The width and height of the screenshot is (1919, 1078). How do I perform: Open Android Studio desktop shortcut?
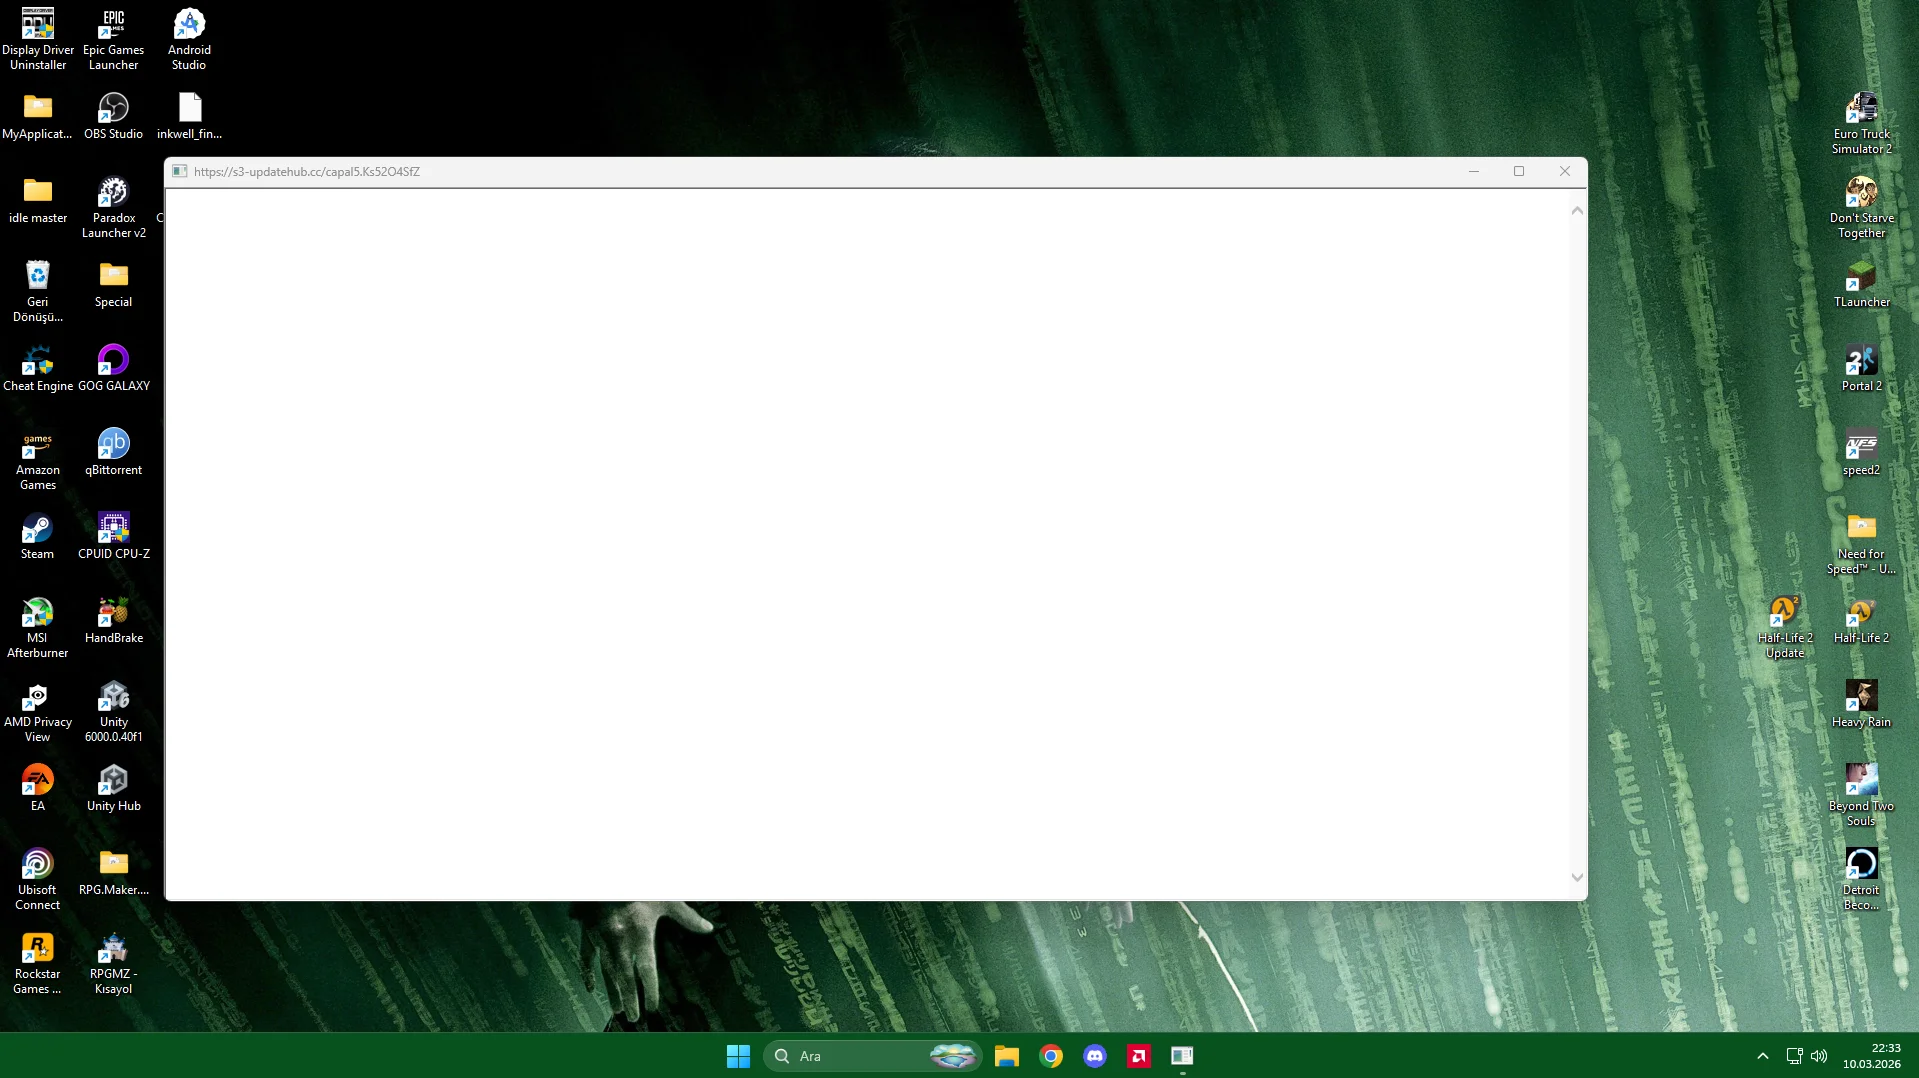pyautogui.click(x=189, y=39)
